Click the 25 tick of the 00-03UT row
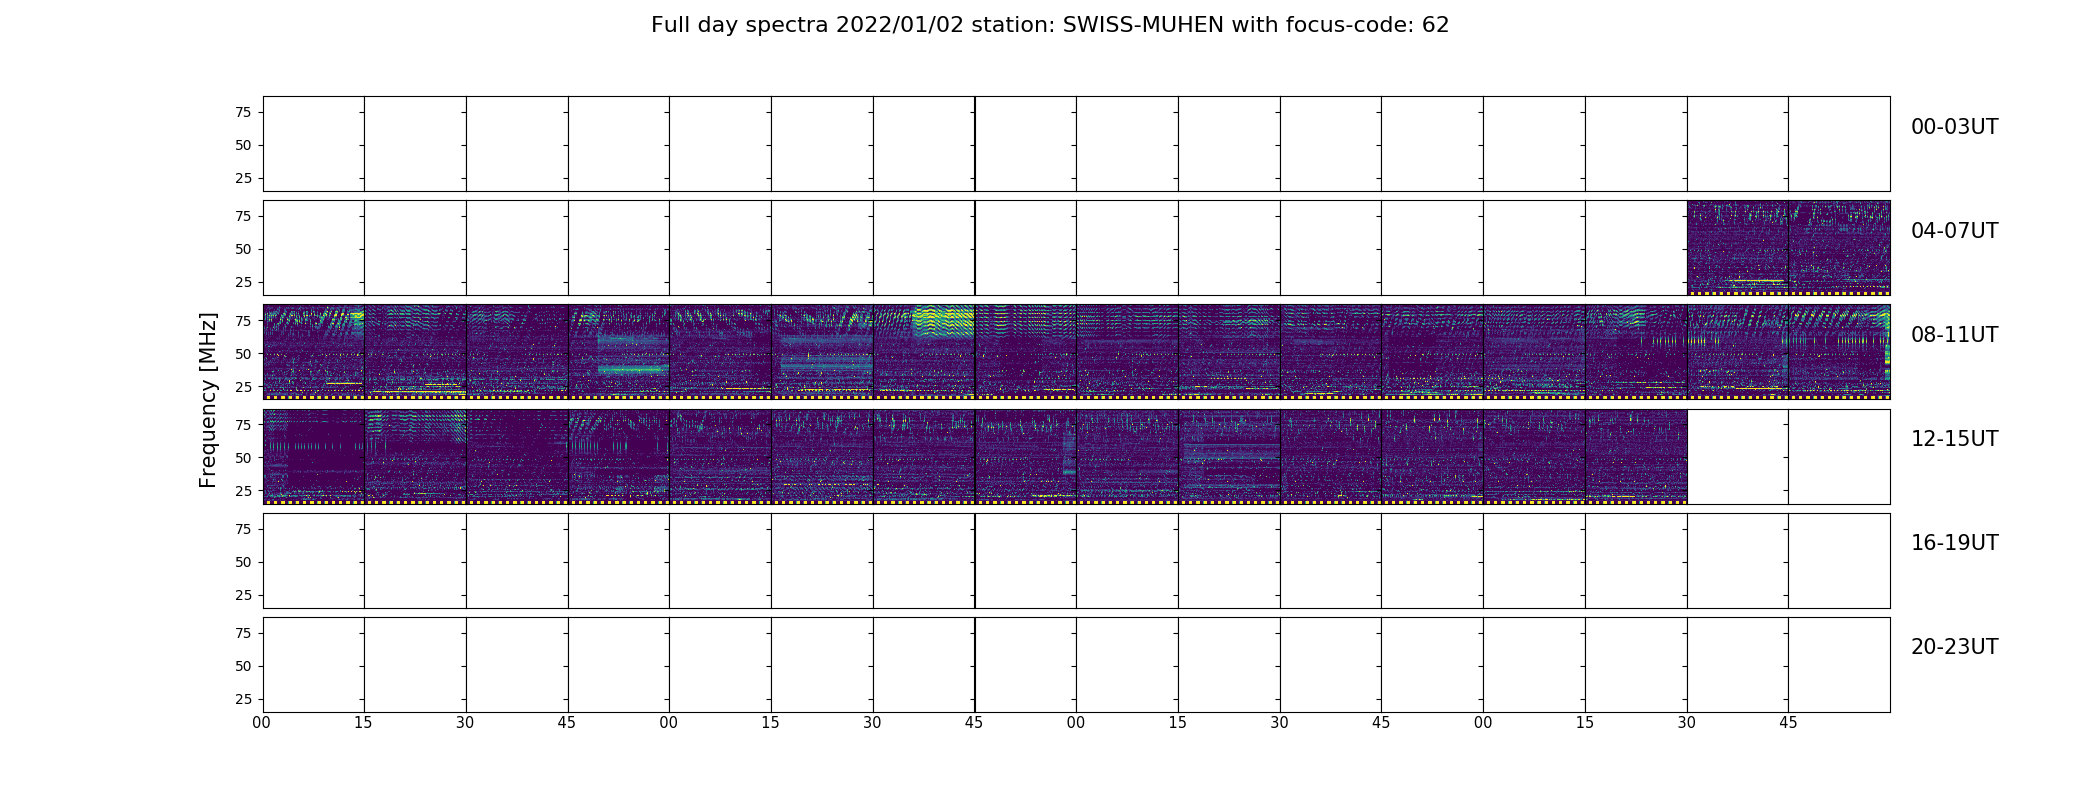This screenshot has height=800, width=2100. 243,178
